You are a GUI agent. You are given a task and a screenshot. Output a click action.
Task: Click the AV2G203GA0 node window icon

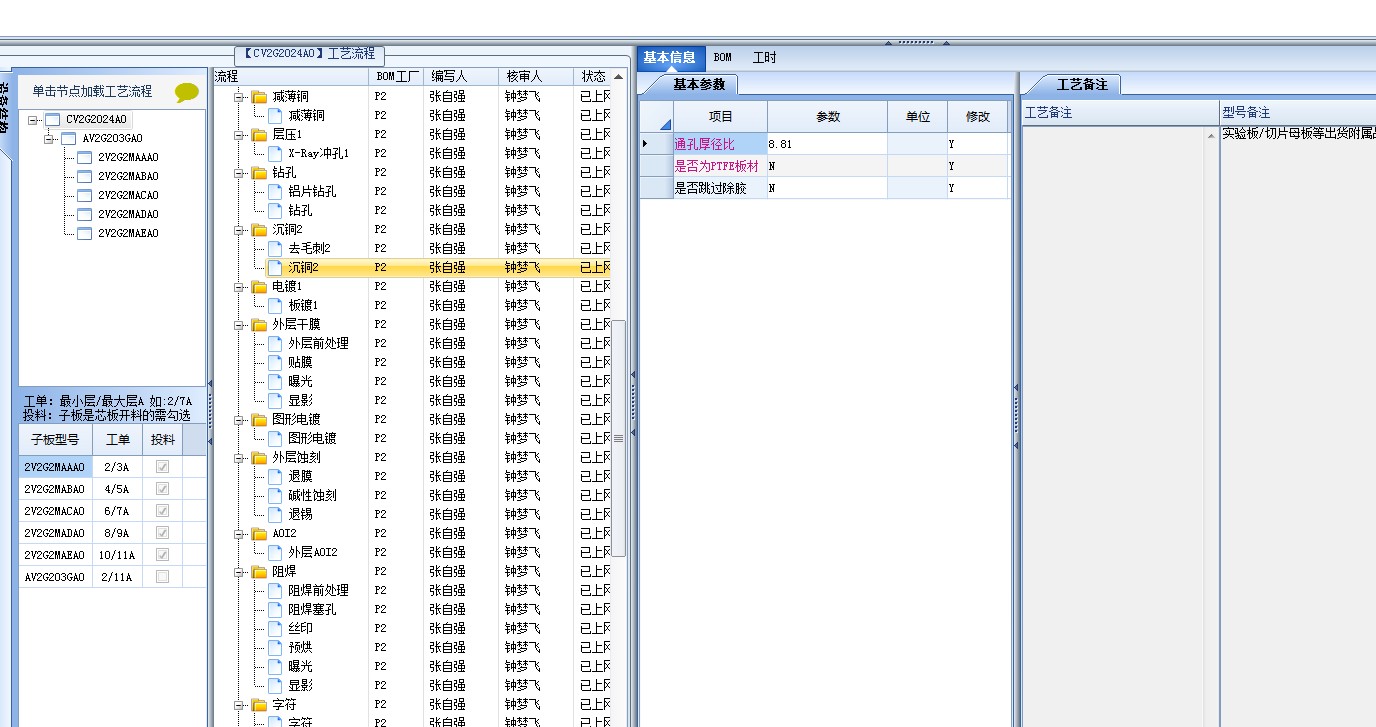[69, 139]
